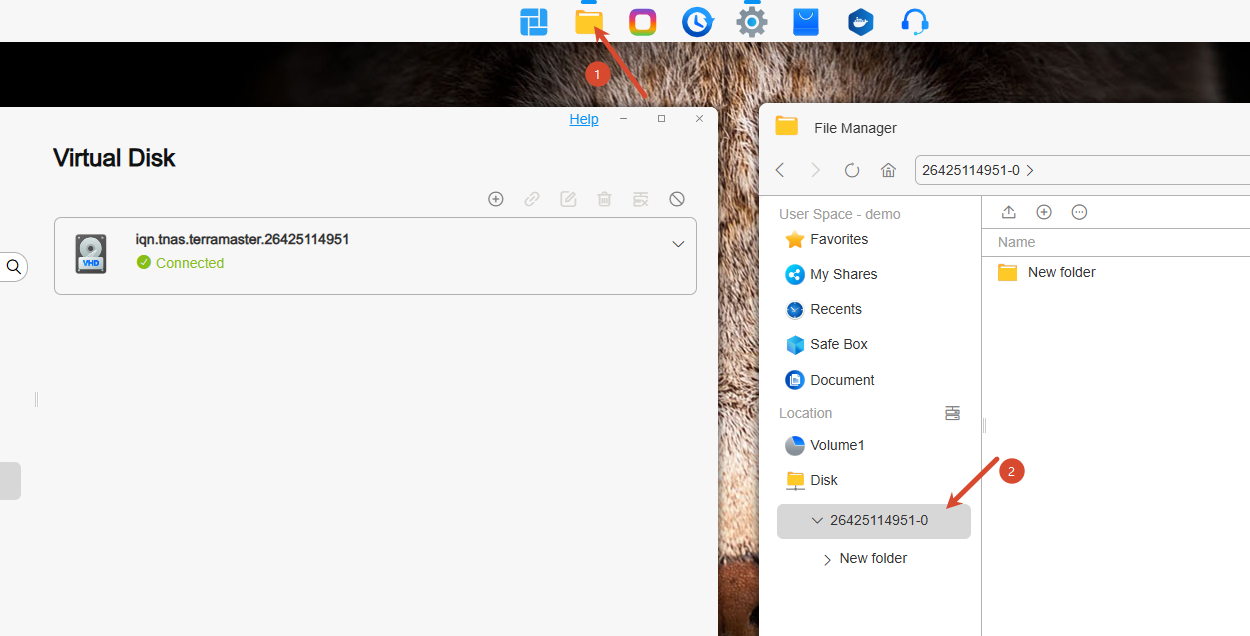Expand the iqn.tnas.terramaster disk entry chevron
The image size is (1250, 636).
coord(678,244)
